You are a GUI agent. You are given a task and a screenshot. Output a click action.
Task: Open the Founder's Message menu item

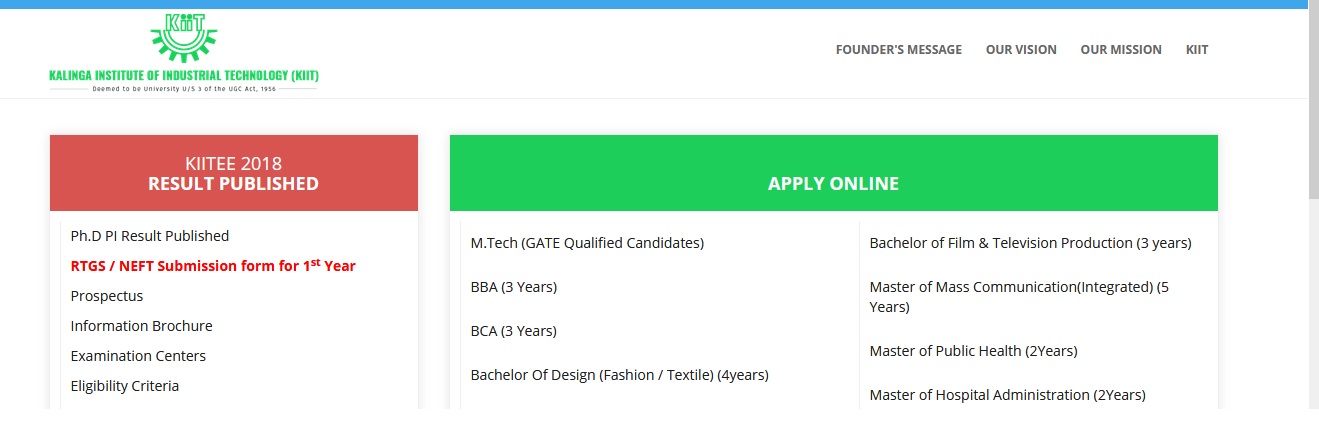click(x=898, y=50)
